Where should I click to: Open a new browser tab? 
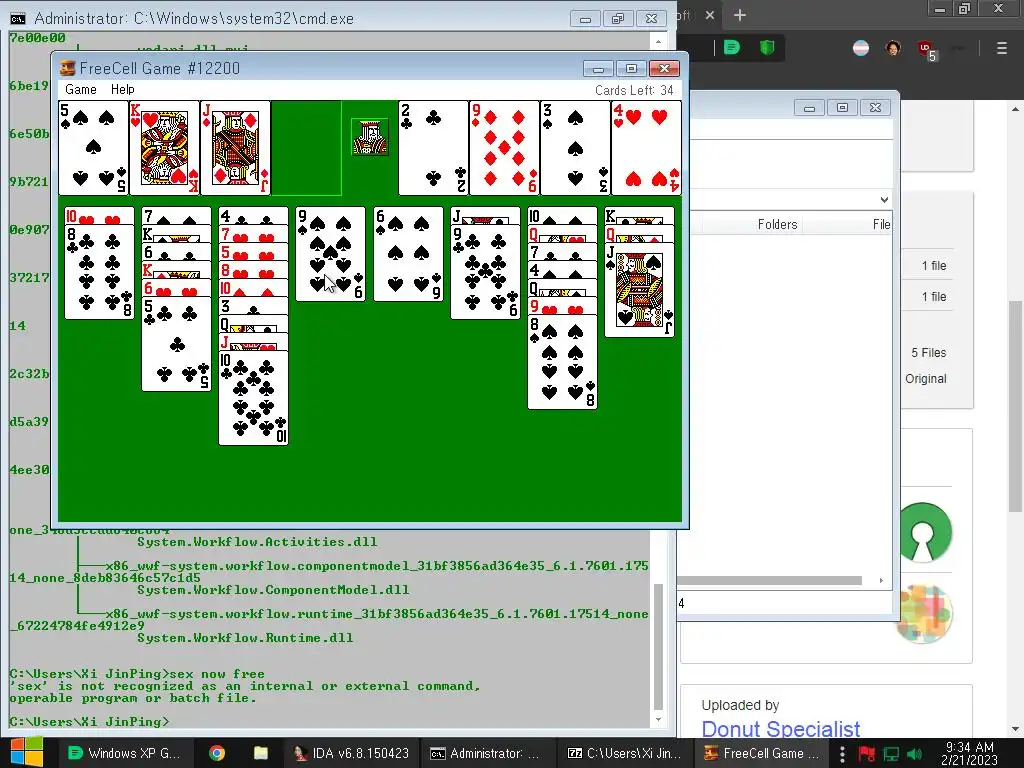tap(740, 15)
